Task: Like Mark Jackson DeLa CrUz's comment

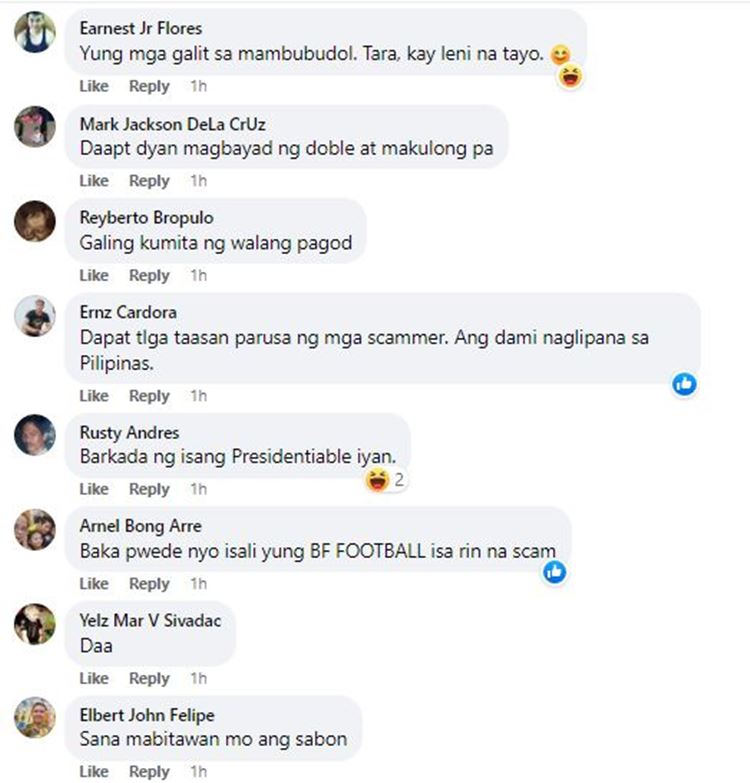Action: pyautogui.click(x=94, y=181)
